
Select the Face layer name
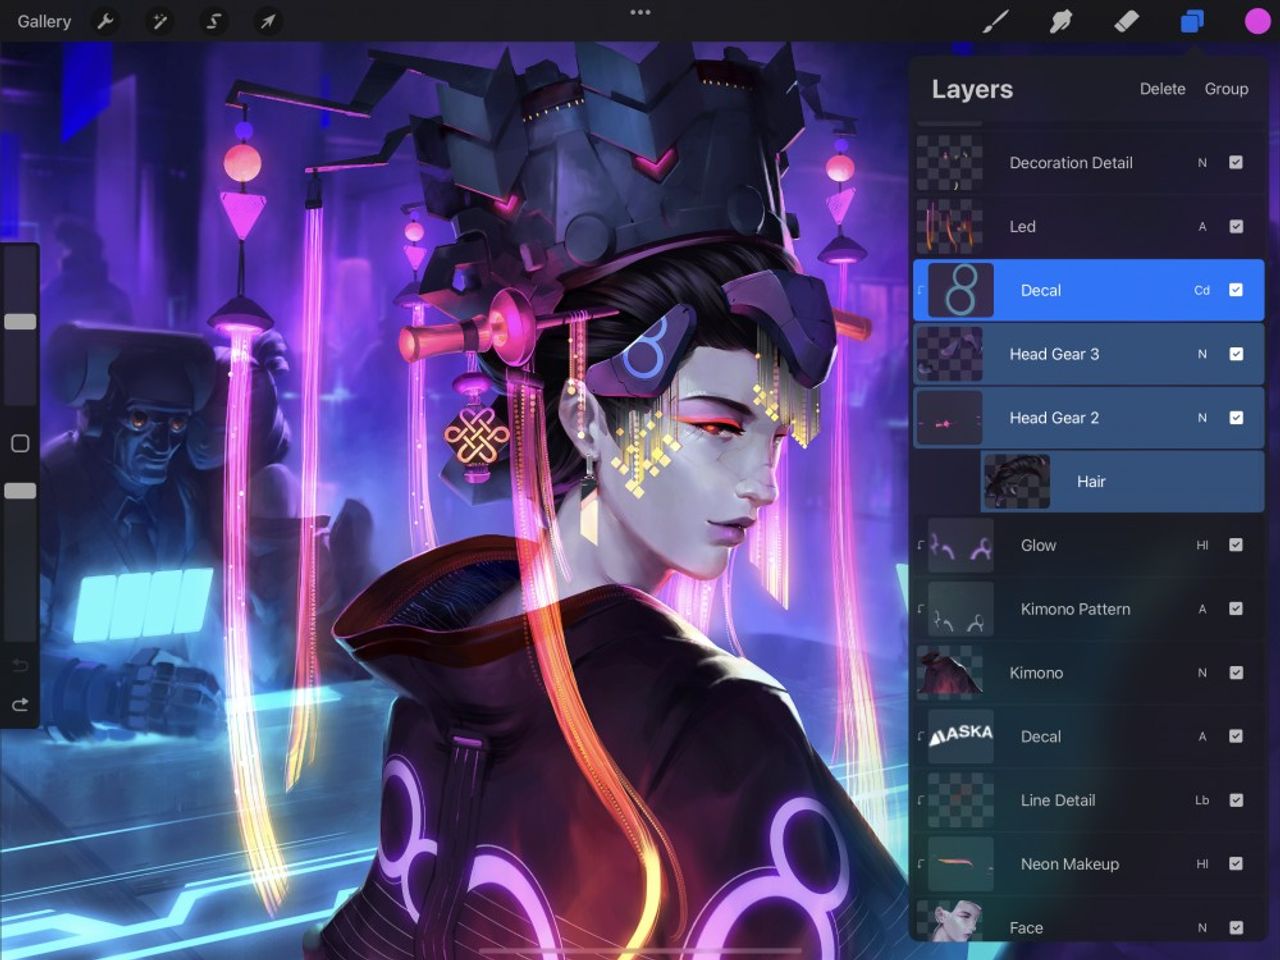(x=1026, y=928)
